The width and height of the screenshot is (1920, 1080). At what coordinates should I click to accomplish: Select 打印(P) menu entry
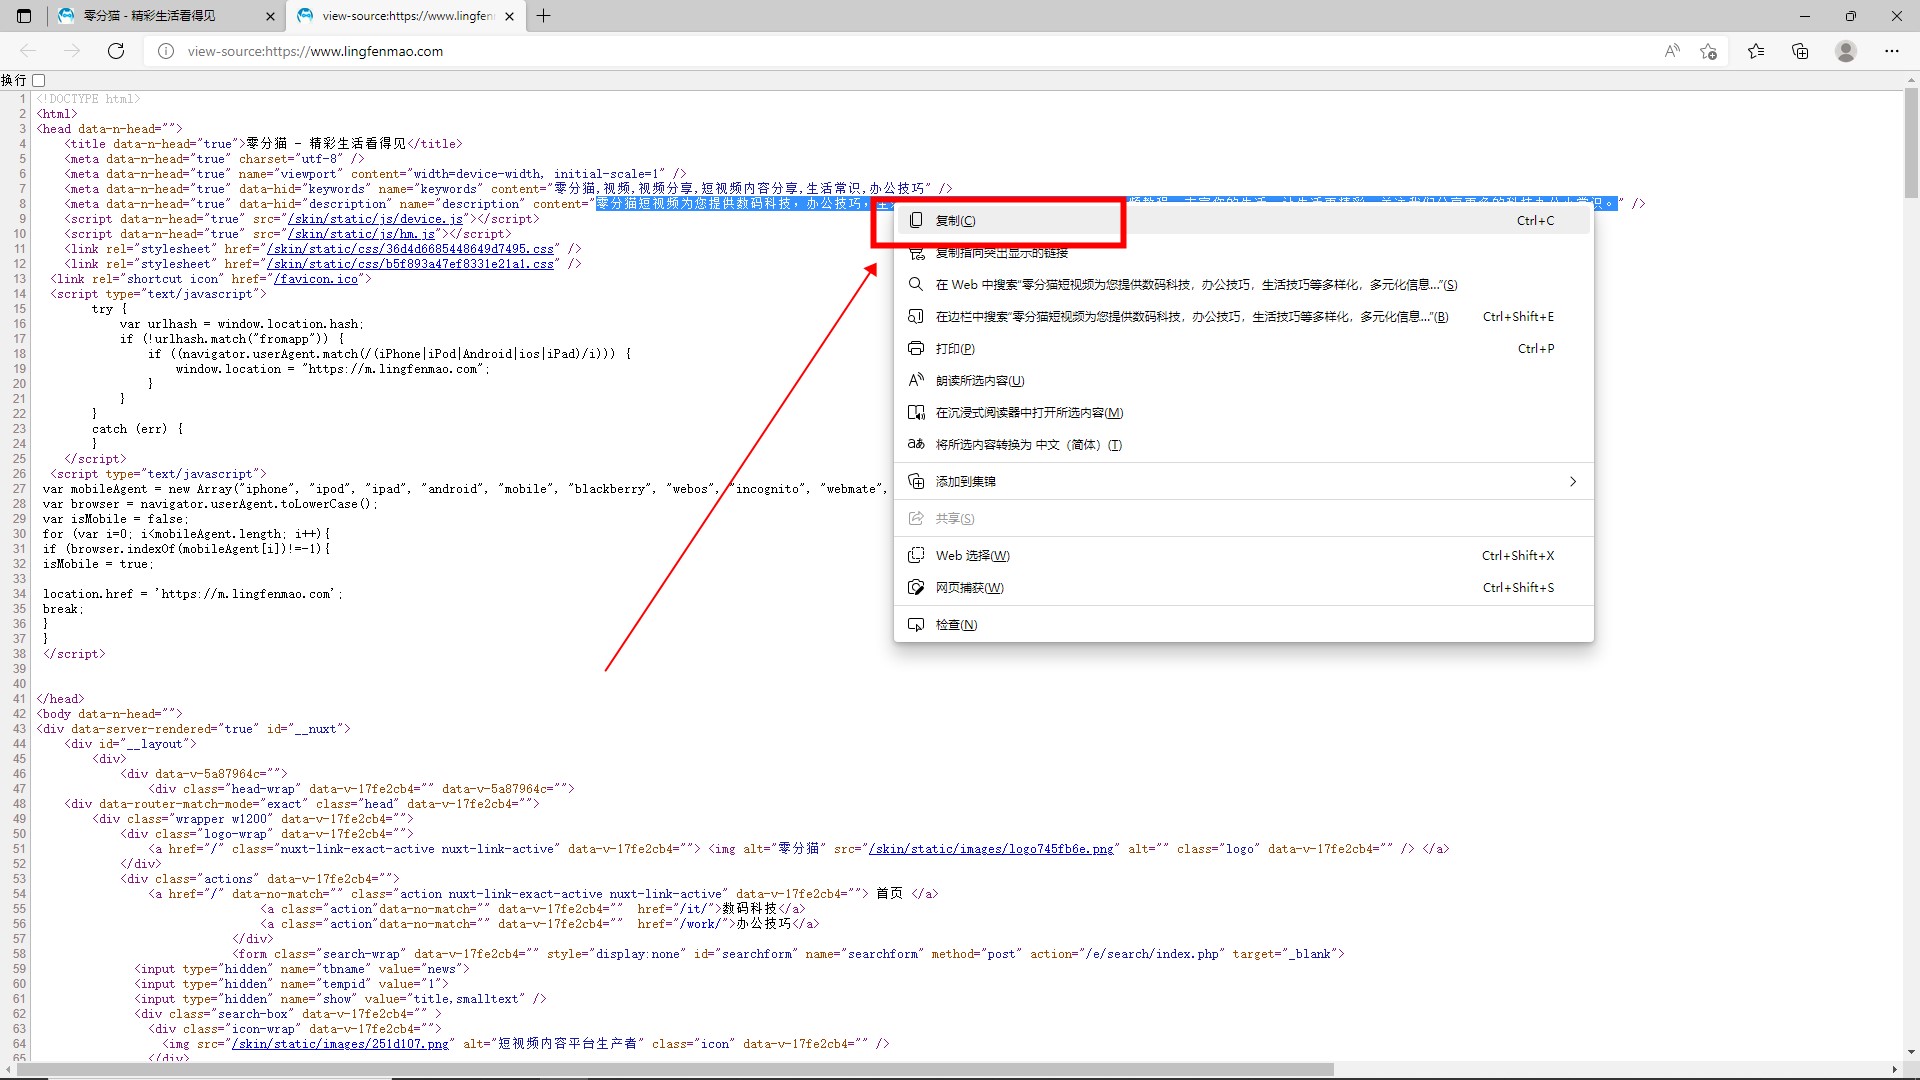click(x=954, y=349)
